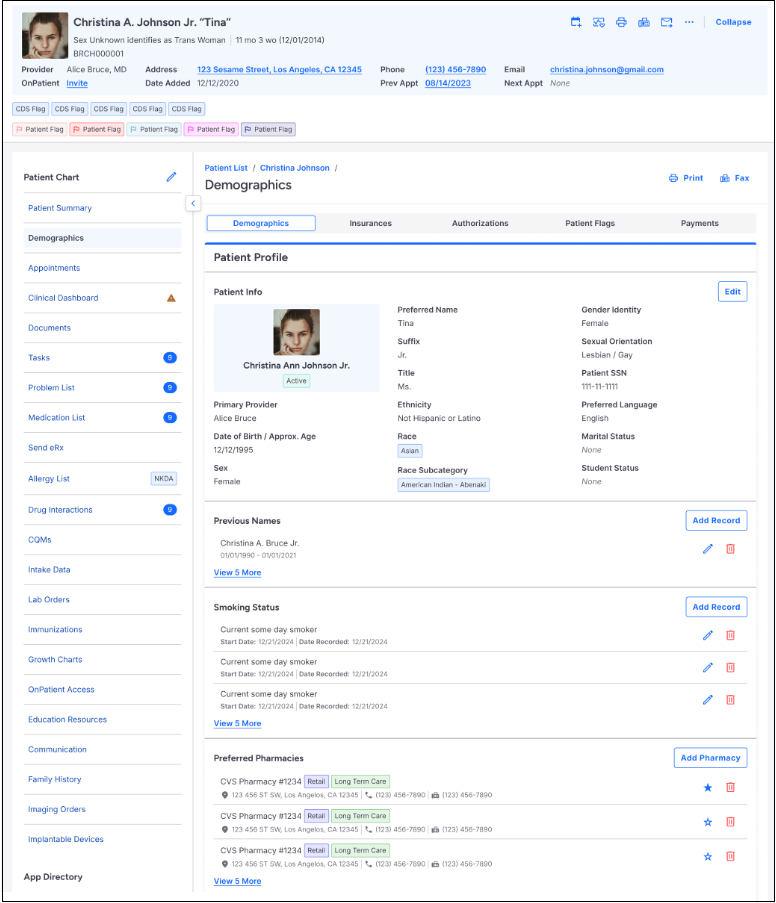Delete the first CVS Pharmacy entry

[730, 787]
